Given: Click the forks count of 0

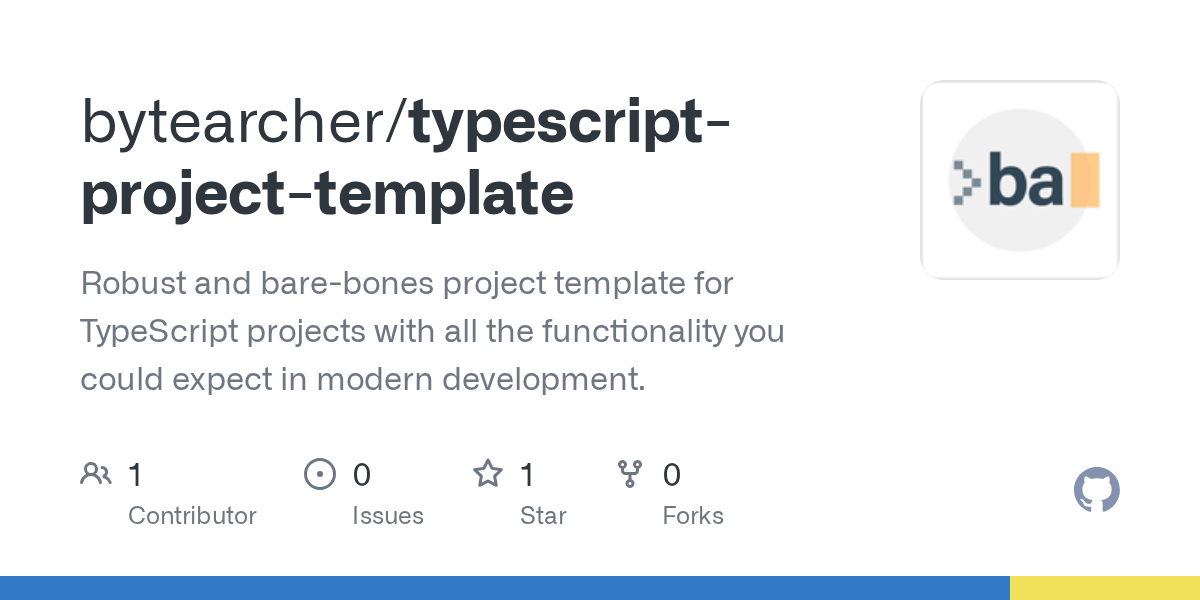Looking at the screenshot, I should [671, 474].
